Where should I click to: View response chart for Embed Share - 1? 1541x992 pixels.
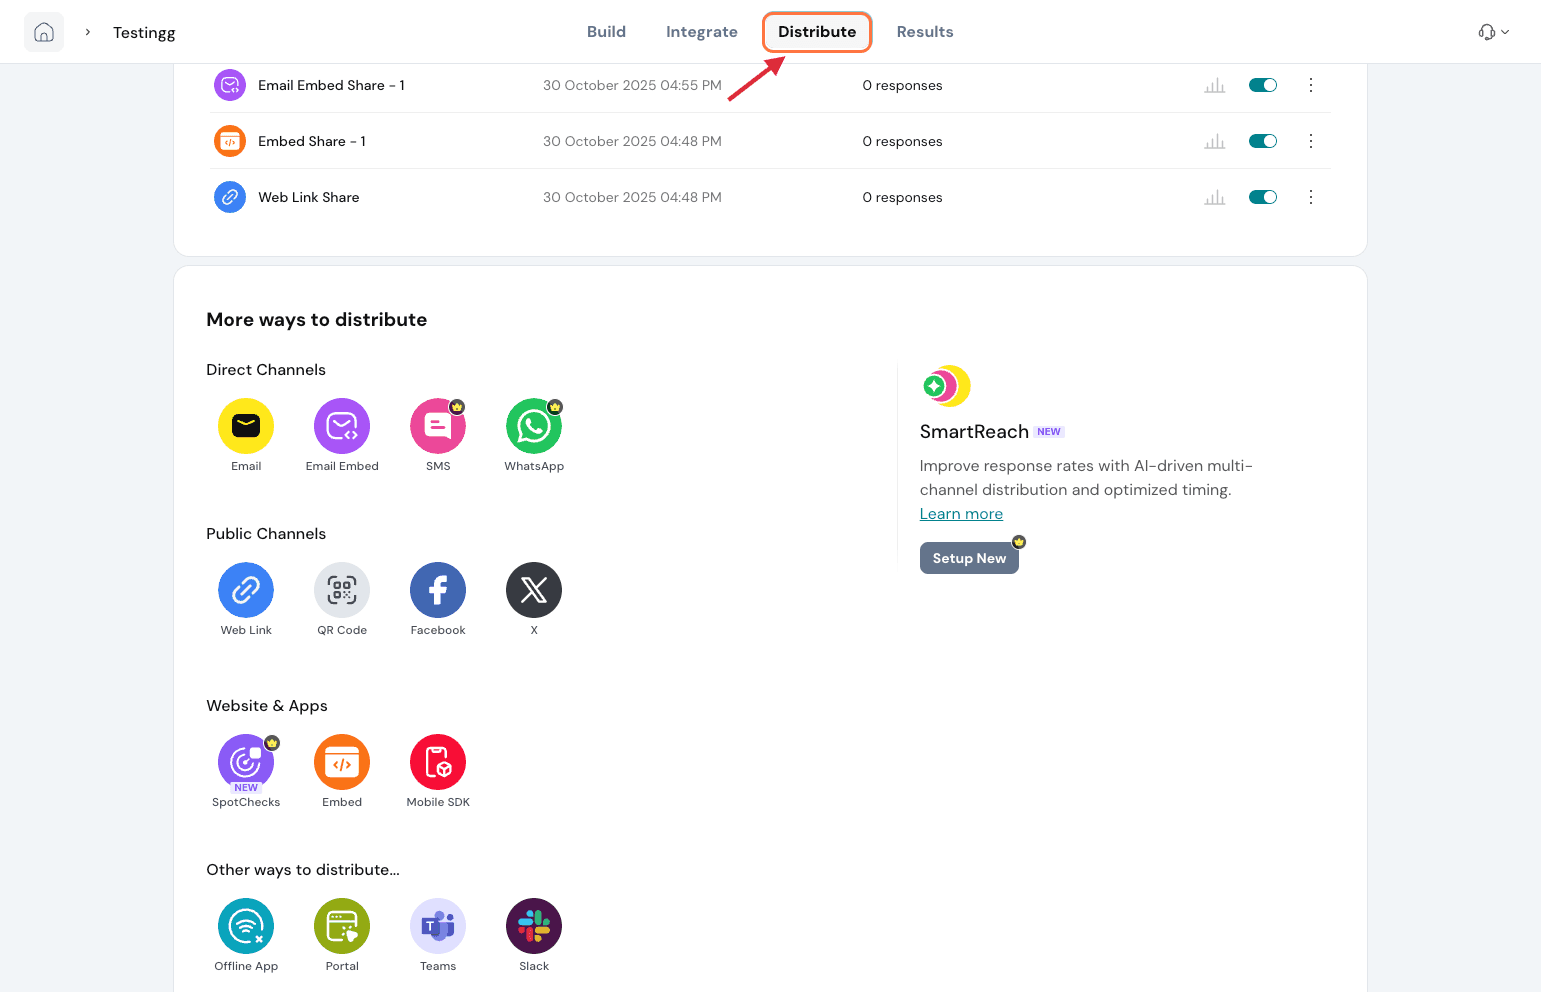click(1214, 142)
